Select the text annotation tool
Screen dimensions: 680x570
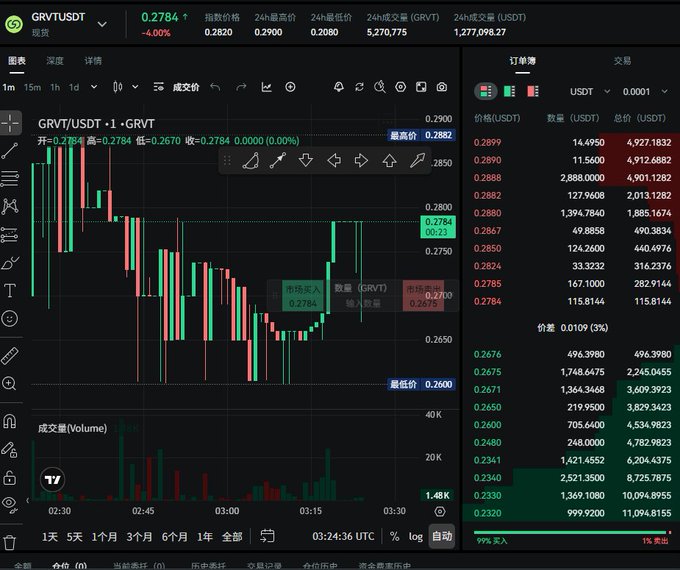[x=10, y=290]
